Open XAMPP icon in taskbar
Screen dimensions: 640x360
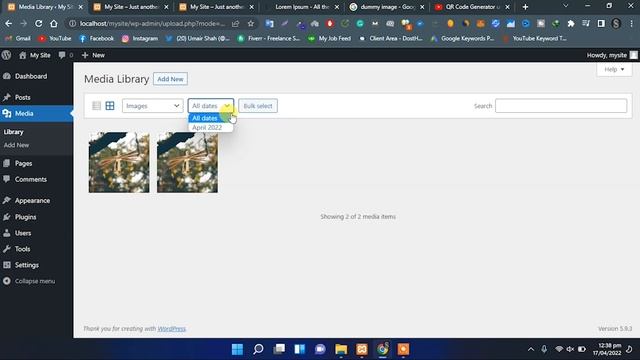pyautogui.click(x=362, y=349)
